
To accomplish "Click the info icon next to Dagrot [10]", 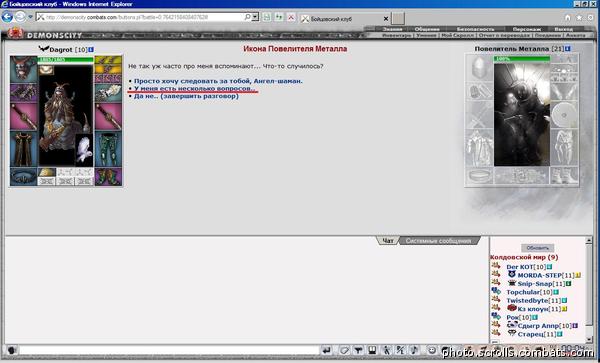I will pyautogui.click(x=91, y=50).
